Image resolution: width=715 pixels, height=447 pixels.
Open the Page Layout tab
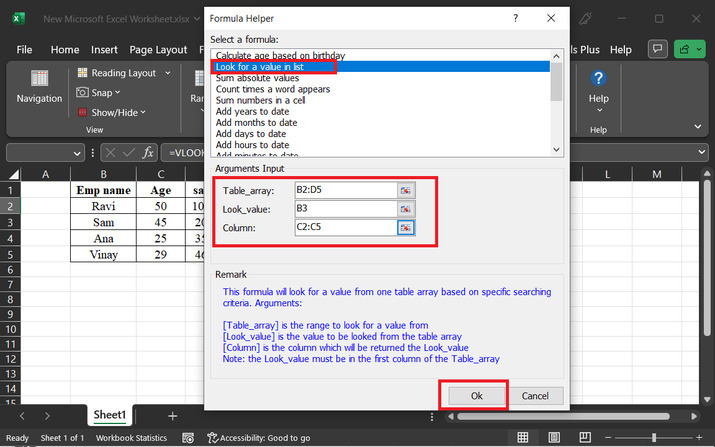[158, 49]
